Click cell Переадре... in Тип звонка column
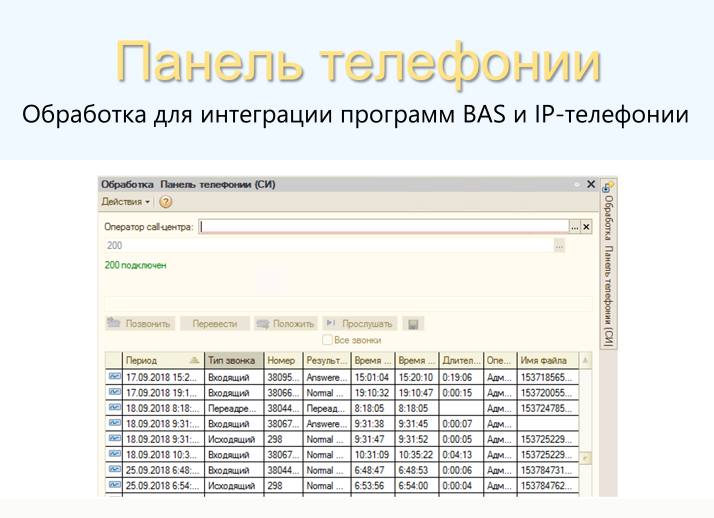Image resolution: width=714 pixels, height=518 pixels. point(234,408)
